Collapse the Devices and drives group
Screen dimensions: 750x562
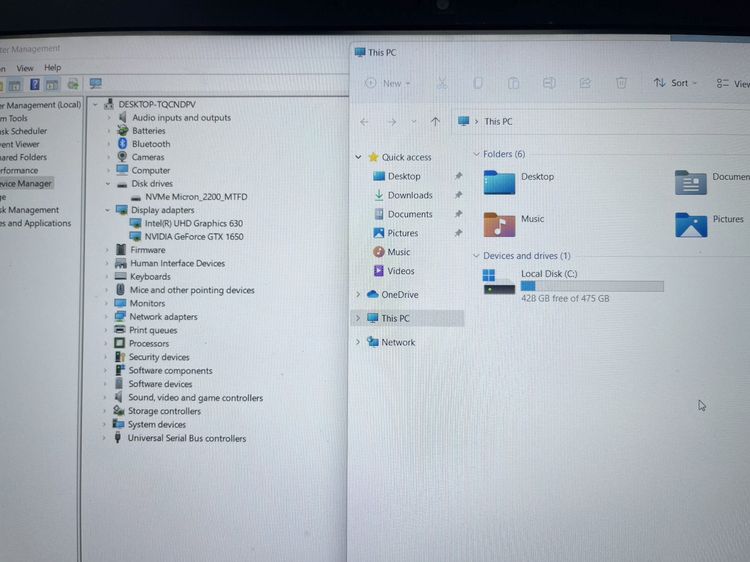(x=476, y=256)
